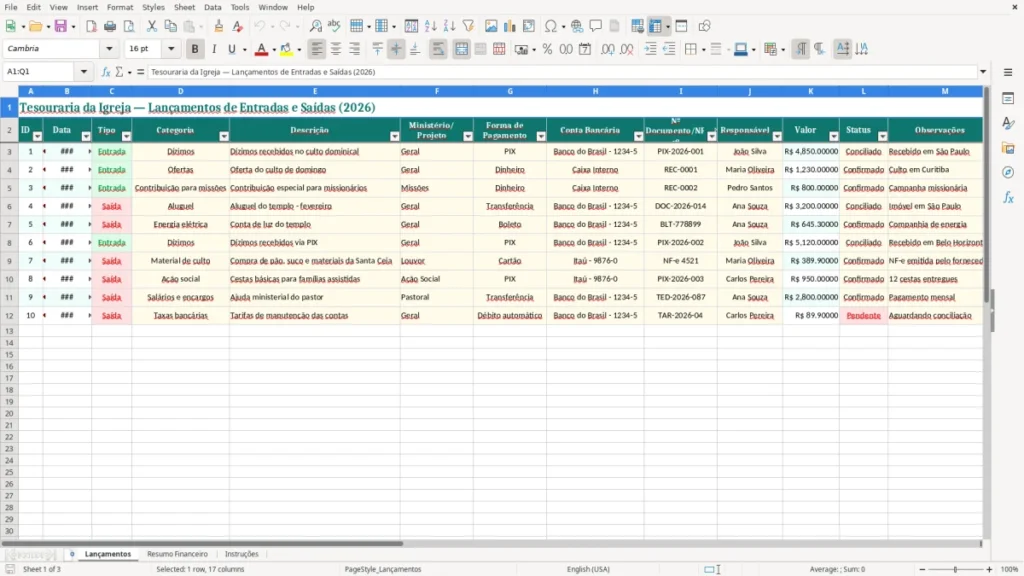
Task: Click the Clone Formatting paintbrush icon
Action: (219, 26)
